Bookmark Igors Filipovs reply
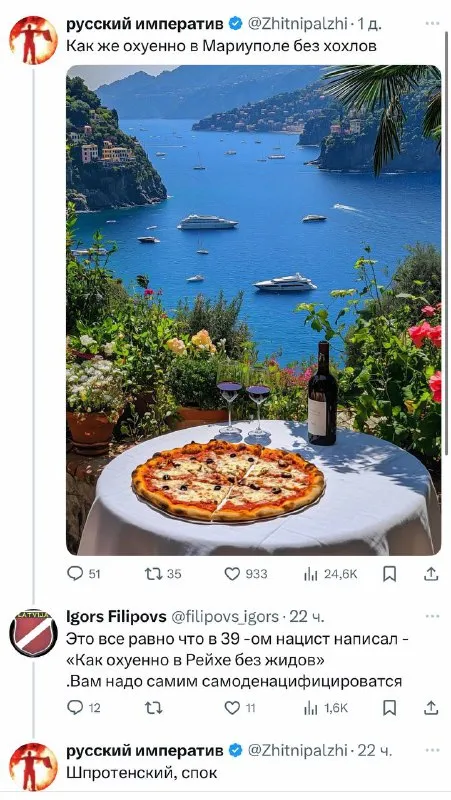This screenshot has width=451, height=800. [x=389, y=708]
